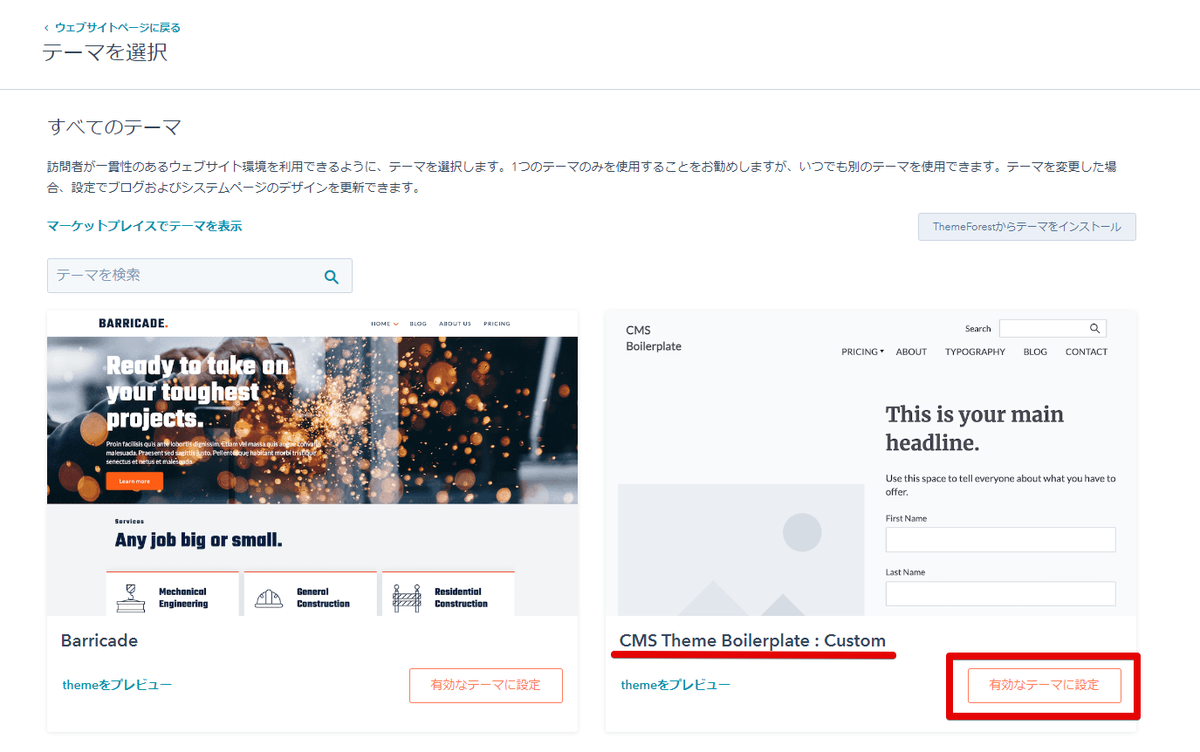Click the Barricade theme title text
This screenshot has width=1200, height=752.
[x=99, y=640]
